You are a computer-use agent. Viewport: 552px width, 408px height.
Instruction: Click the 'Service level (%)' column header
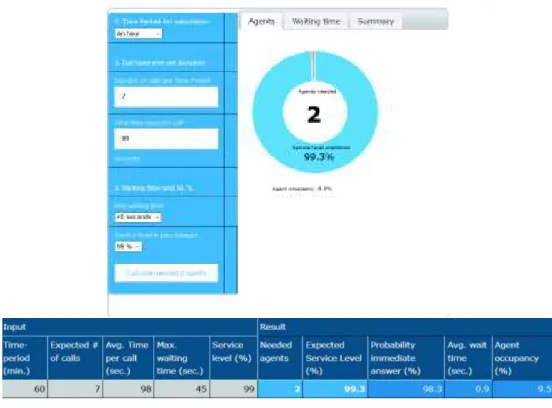tap(233, 358)
